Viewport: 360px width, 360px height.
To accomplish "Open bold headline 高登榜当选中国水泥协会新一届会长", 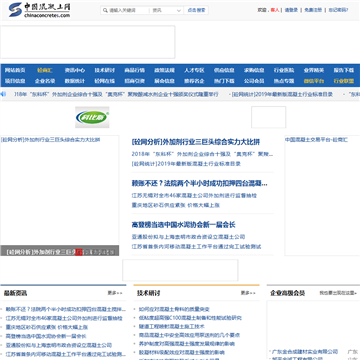I will pos(183,225).
